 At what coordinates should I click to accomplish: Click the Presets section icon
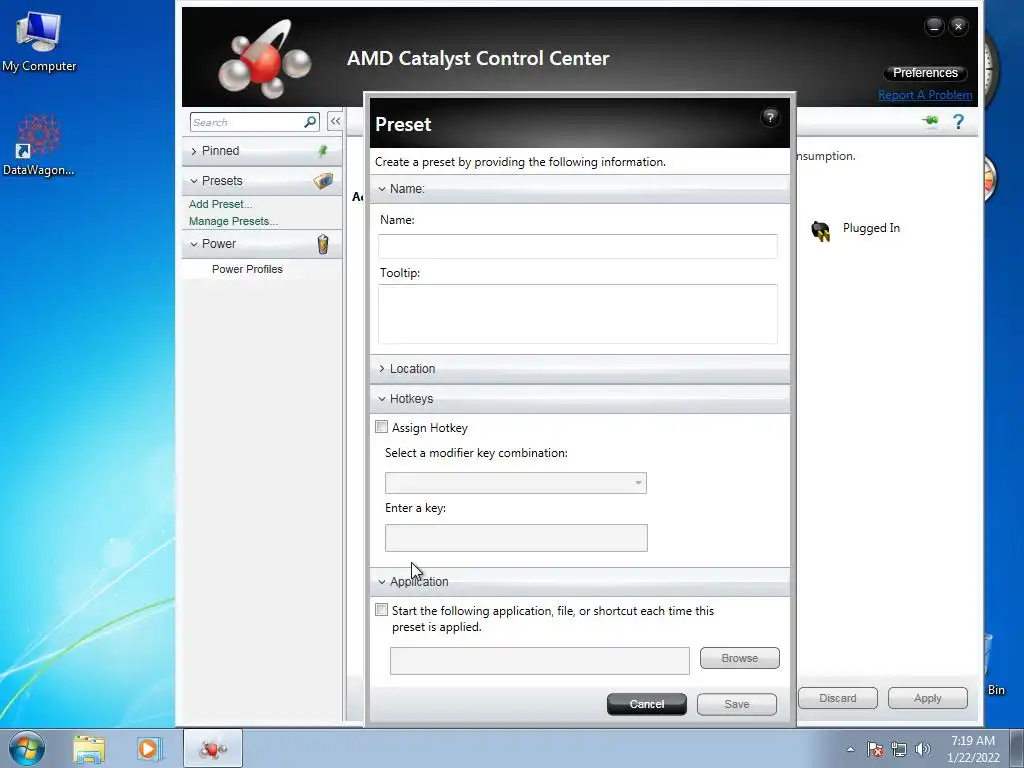pos(323,181)
